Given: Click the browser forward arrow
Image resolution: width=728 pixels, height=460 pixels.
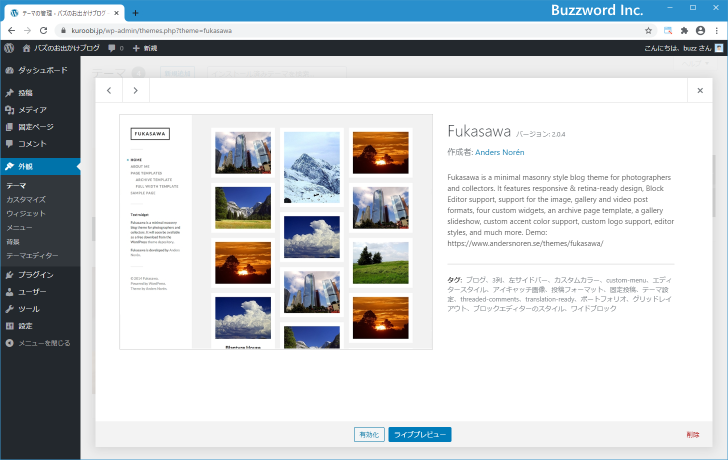Looking at the screenshot, I should coord(27,31).
